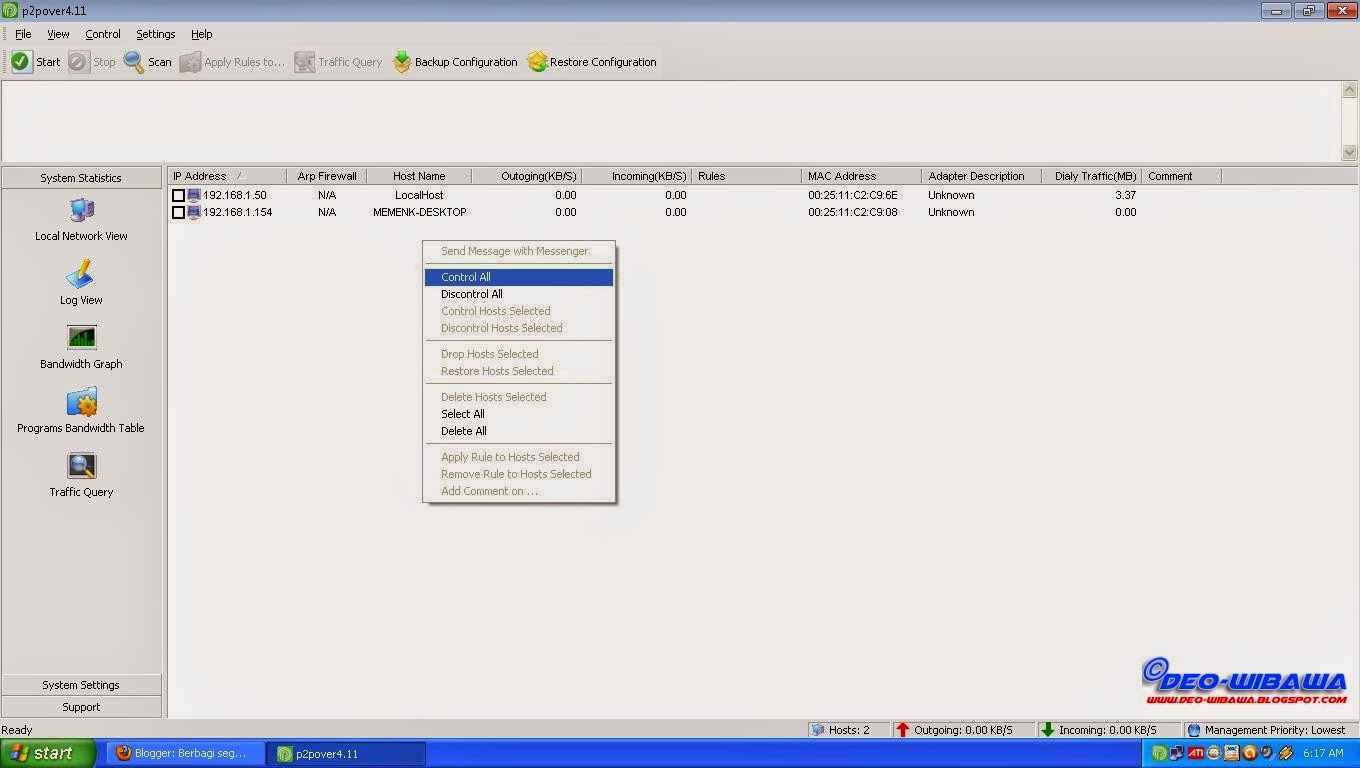Click the Management Priority icon in status bar

[1193, 730]
